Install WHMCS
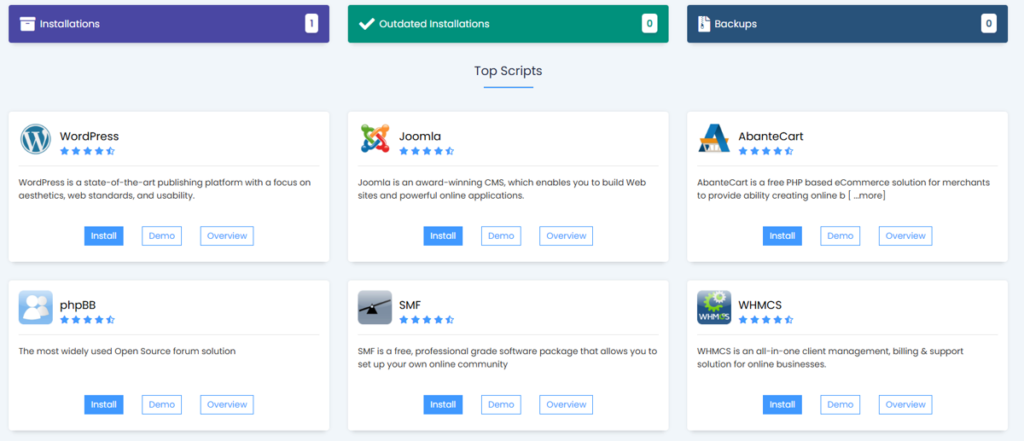 pos(782,404)
